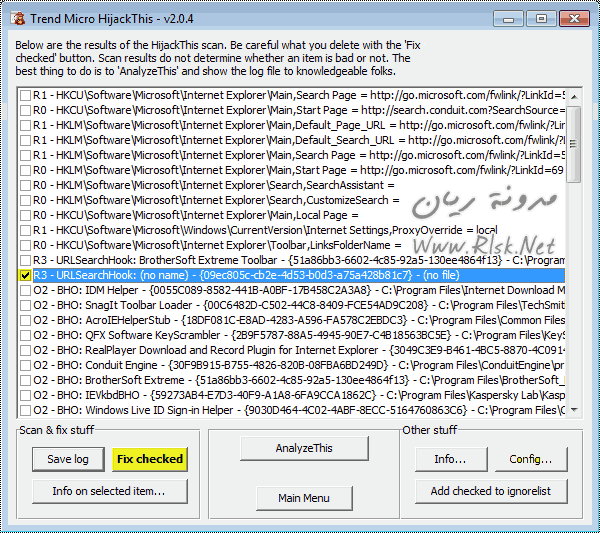600x533 pixels.
Task: Tick the HKCU Local Page checkbox
Action: [x=25, y=215]
